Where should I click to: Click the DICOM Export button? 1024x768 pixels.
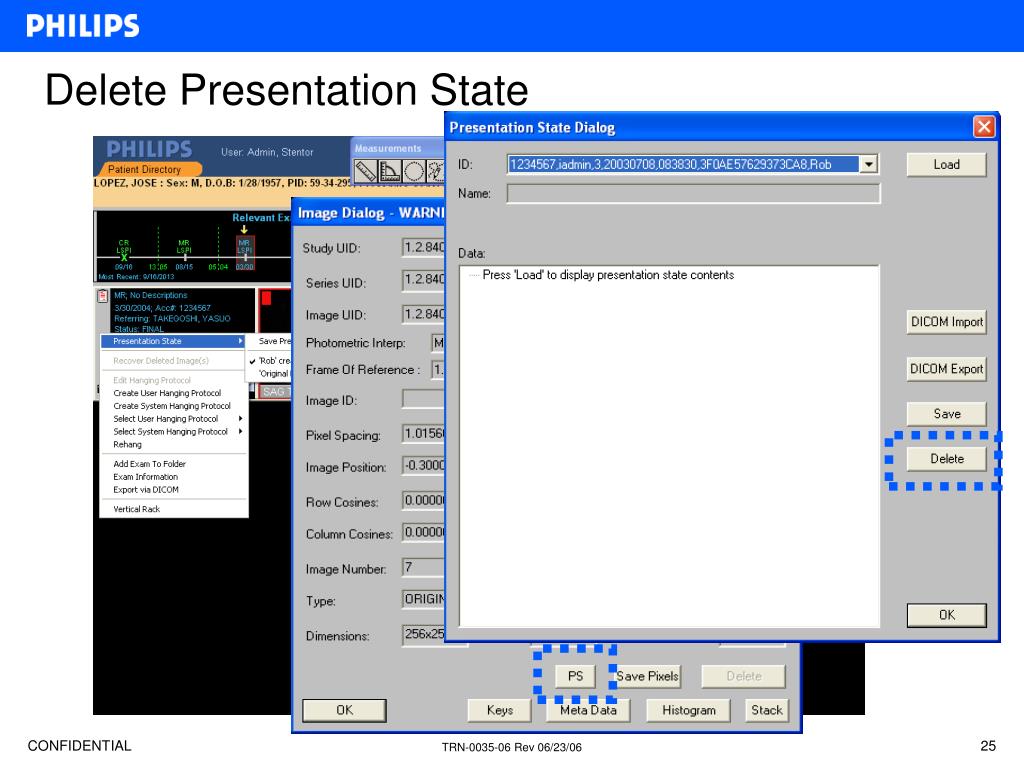point(946,369)
